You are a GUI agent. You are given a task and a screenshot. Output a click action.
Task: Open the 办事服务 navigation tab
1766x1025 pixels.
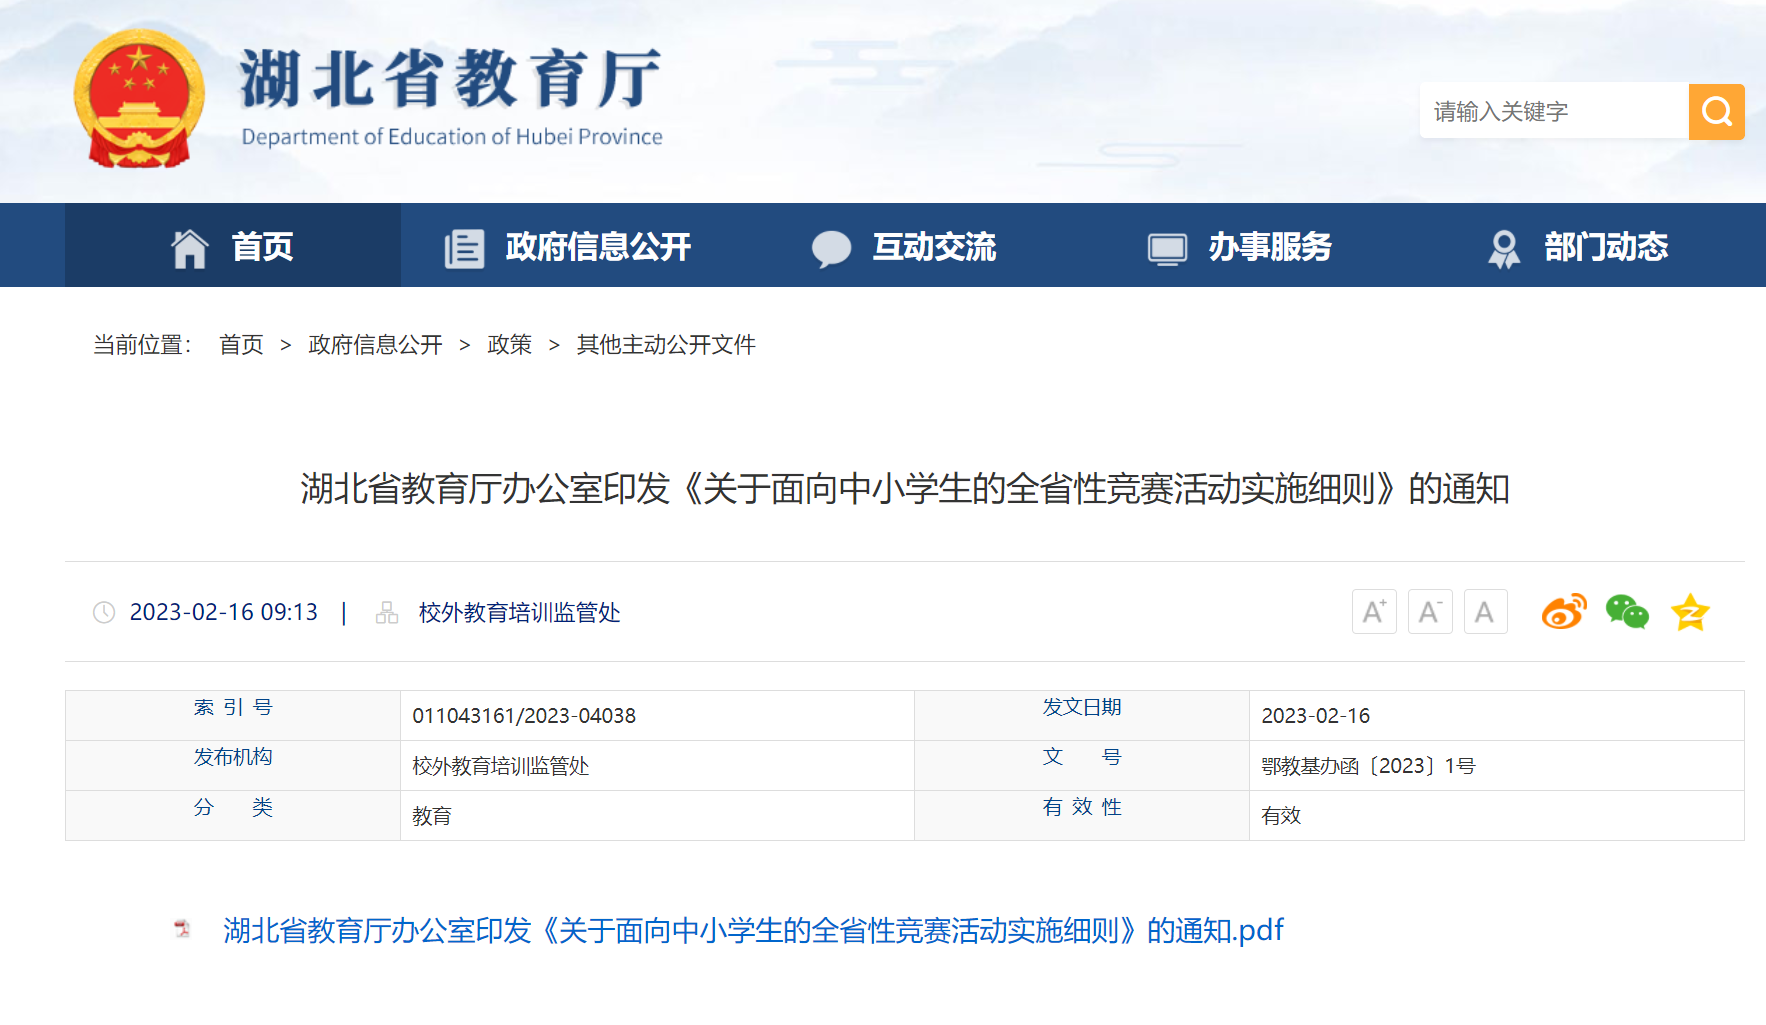[x=1240, y=245]
